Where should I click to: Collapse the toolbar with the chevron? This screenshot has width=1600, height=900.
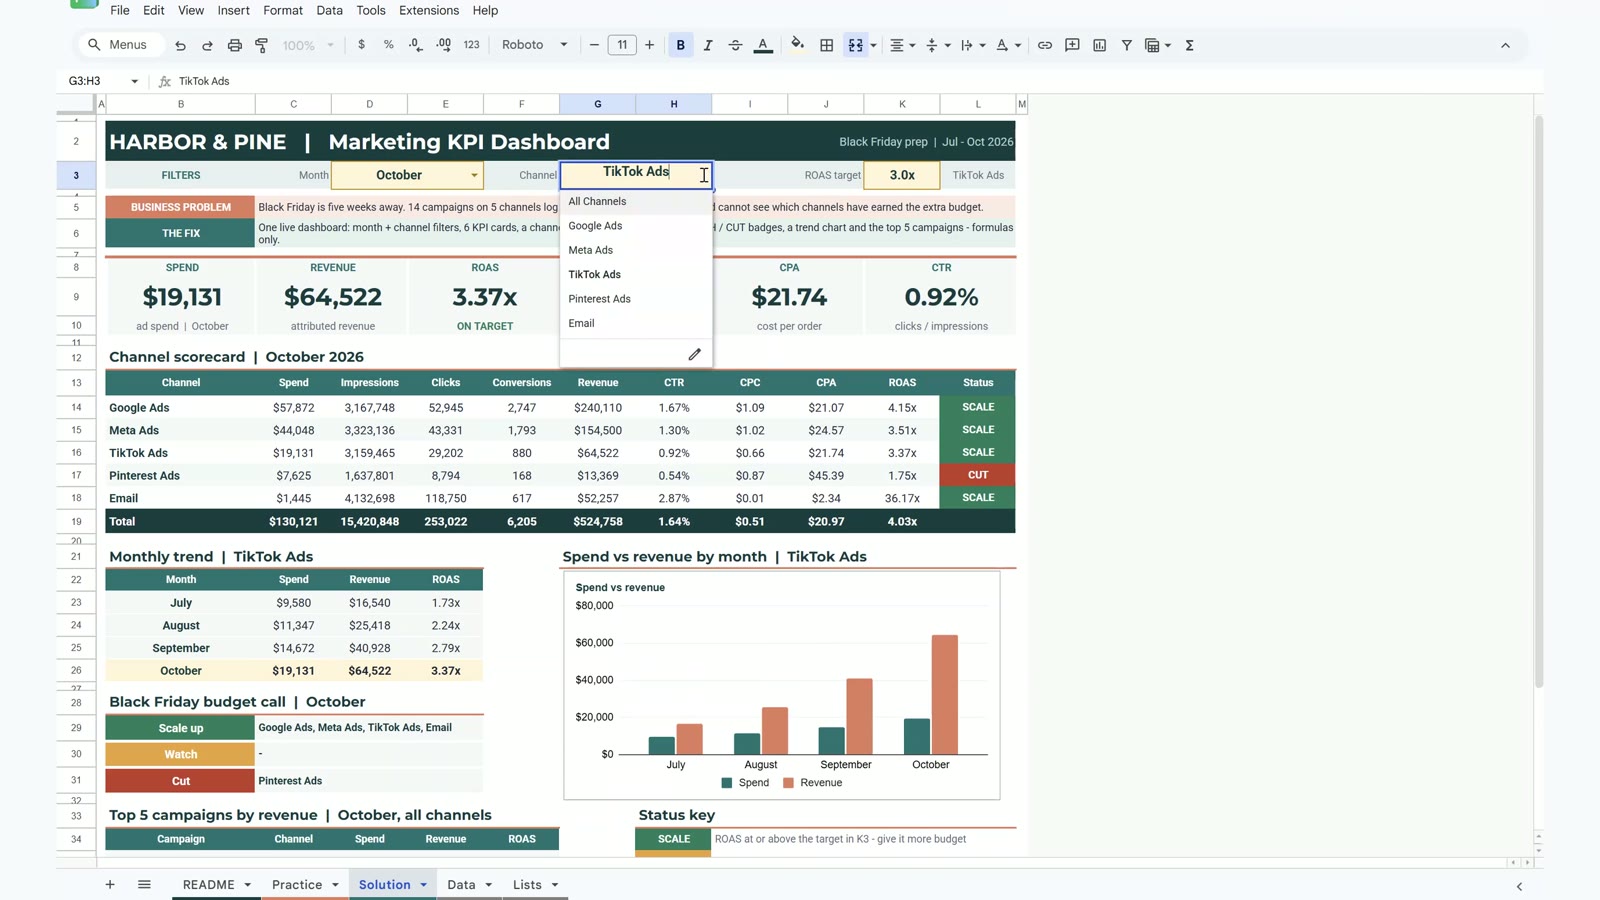1505,45
